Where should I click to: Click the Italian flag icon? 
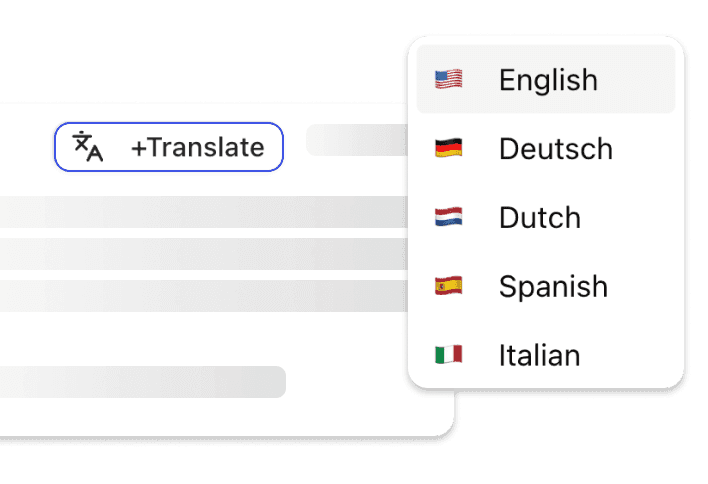coord(448,354)
